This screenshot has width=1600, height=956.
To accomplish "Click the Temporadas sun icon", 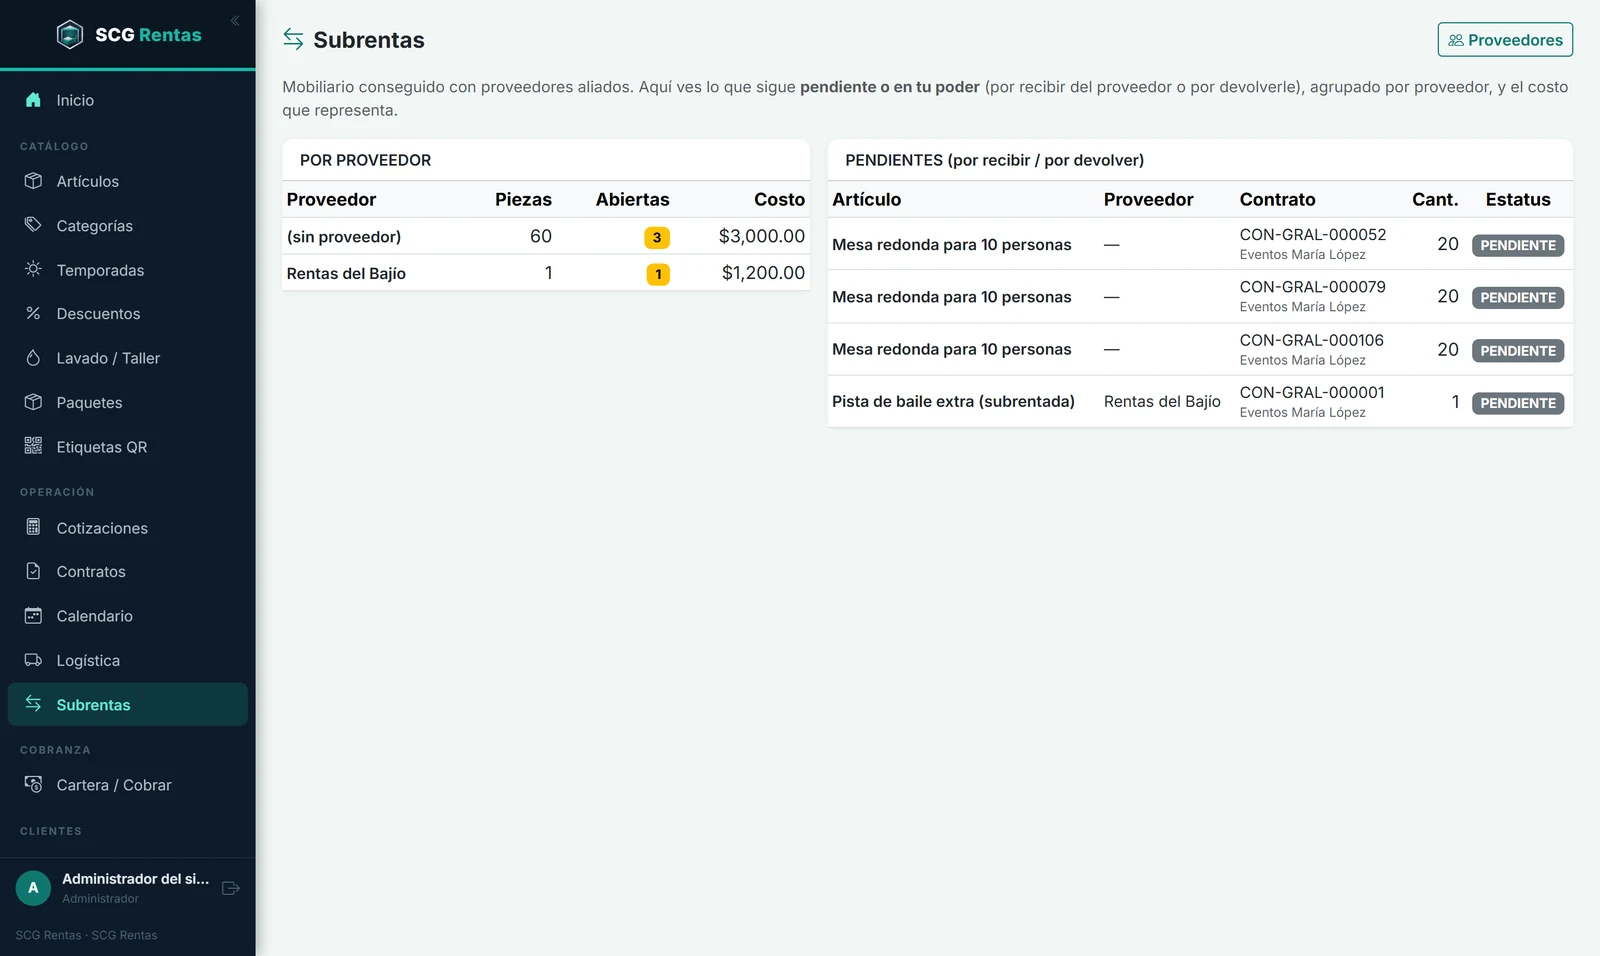I will point(33,270).
